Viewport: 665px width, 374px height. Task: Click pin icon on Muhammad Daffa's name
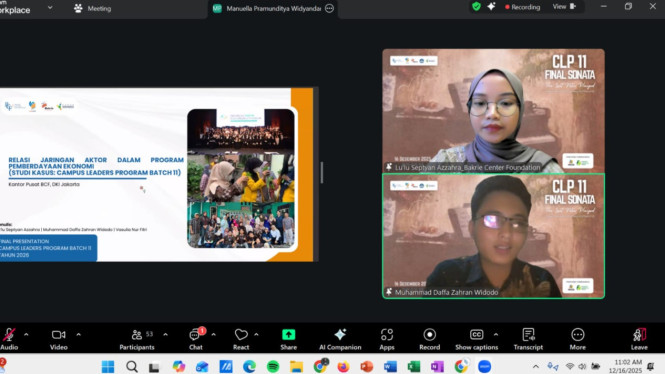pyautogui.click(x=389, y=292)
